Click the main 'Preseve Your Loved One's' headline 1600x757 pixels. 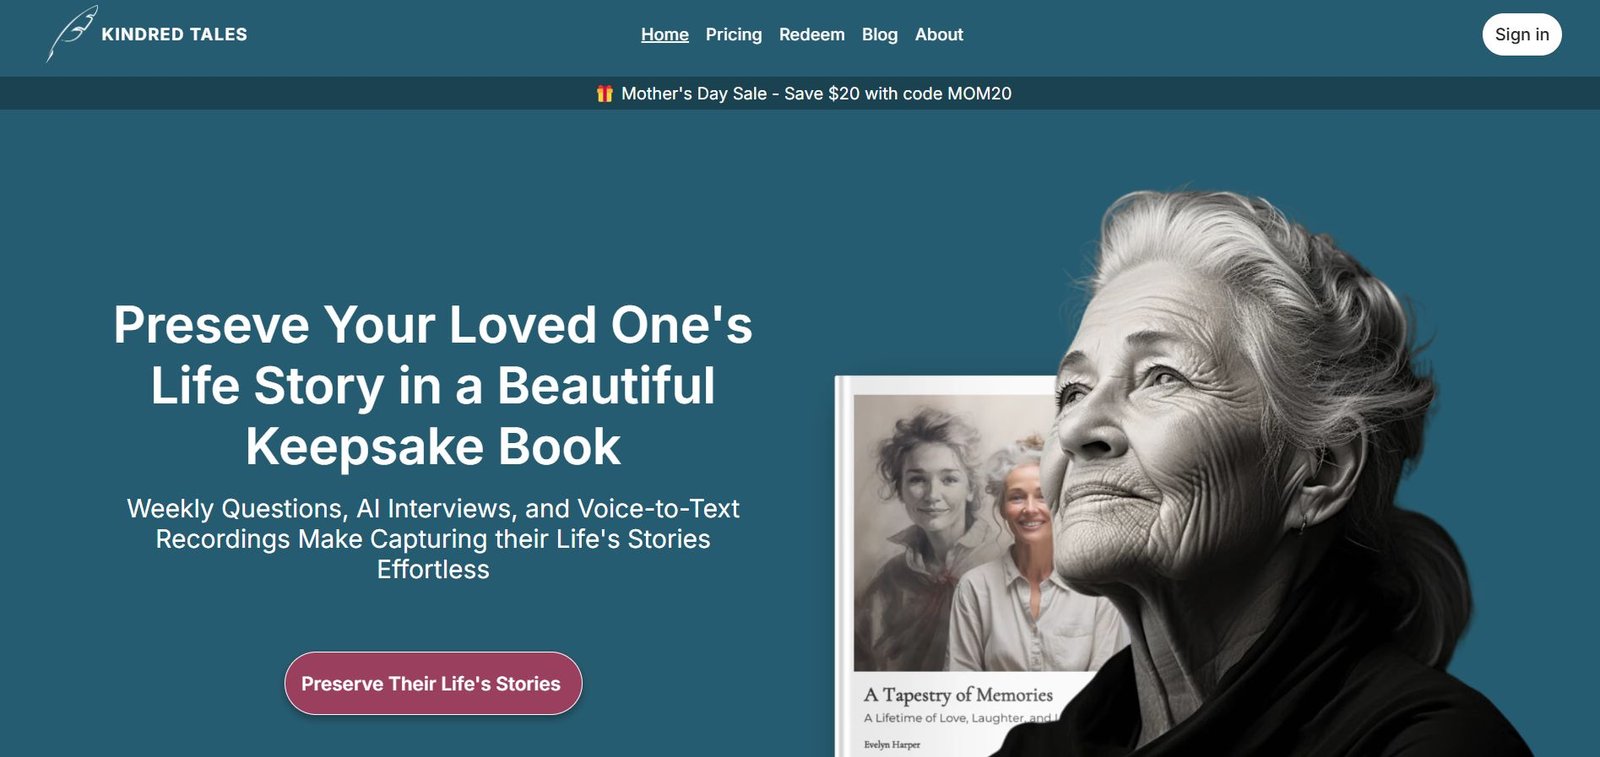coord(433,325)
